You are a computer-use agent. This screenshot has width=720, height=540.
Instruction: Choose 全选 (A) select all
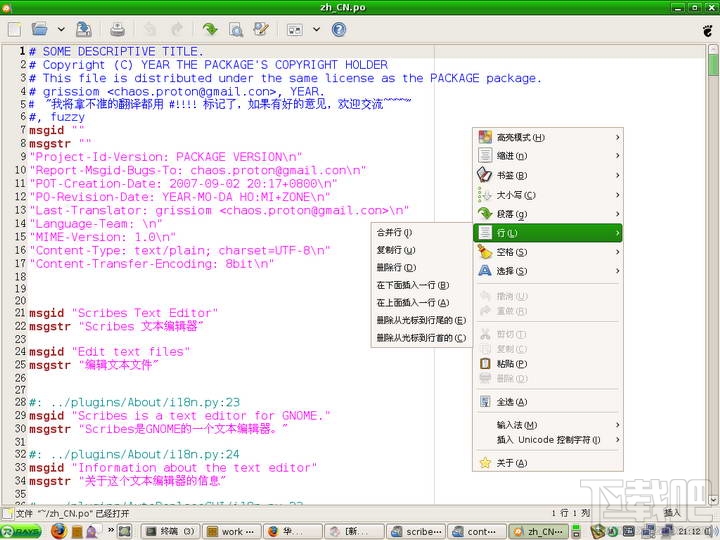pos(548,402)
